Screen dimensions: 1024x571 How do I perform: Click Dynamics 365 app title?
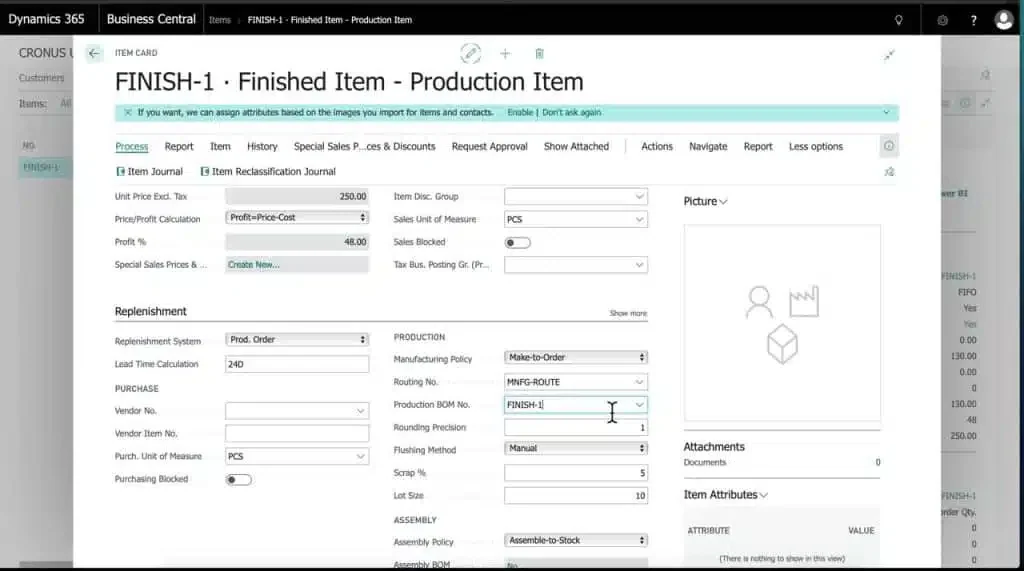click(46, 19)
